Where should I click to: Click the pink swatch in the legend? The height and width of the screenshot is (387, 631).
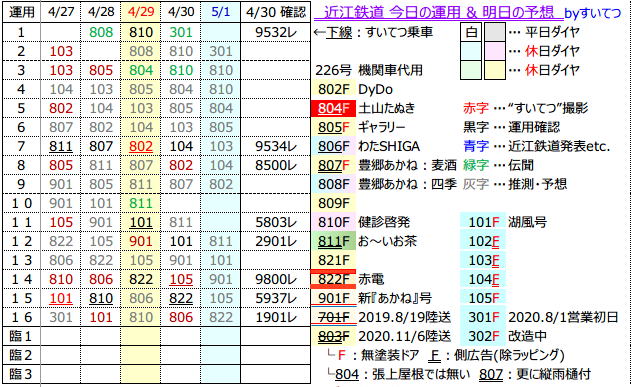[495, 51]
